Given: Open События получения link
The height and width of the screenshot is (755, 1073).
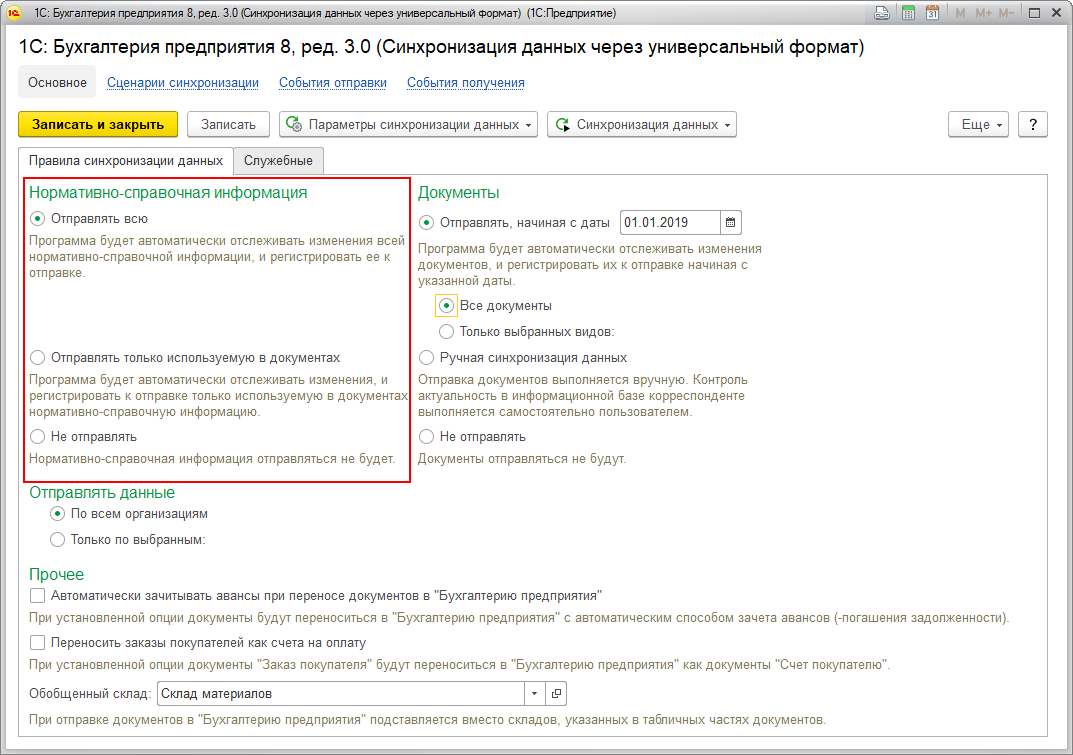Looking at the screenshot, I should point(465,82).
